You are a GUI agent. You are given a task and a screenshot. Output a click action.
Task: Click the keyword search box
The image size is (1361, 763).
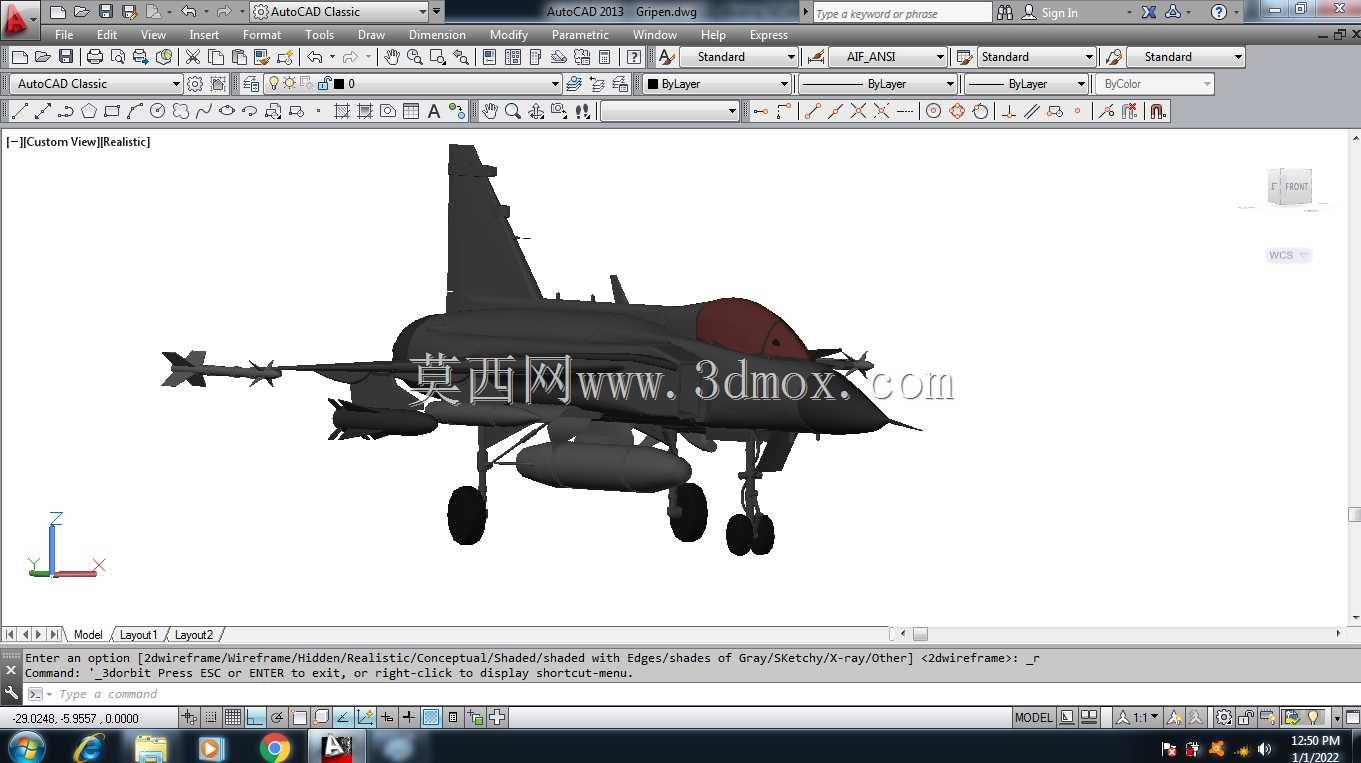(901, 13)
